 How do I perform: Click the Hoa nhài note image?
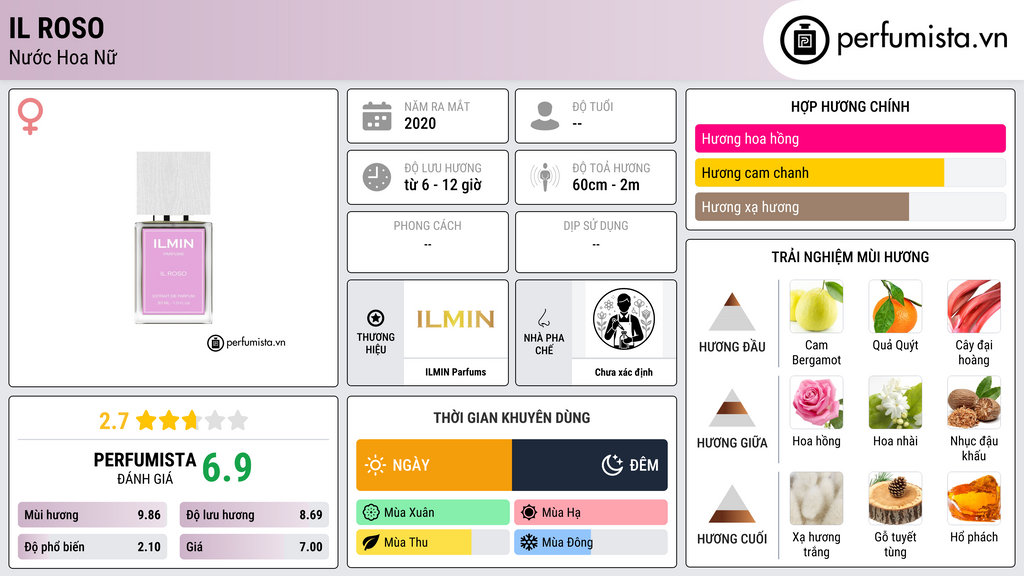(x=895, y=403)
